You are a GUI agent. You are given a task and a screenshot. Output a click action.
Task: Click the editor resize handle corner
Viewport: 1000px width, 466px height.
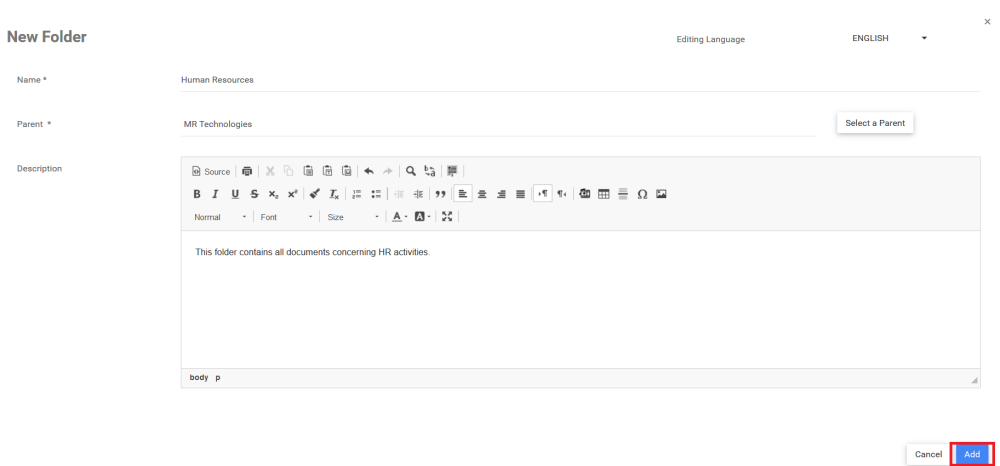coord(974,380)
